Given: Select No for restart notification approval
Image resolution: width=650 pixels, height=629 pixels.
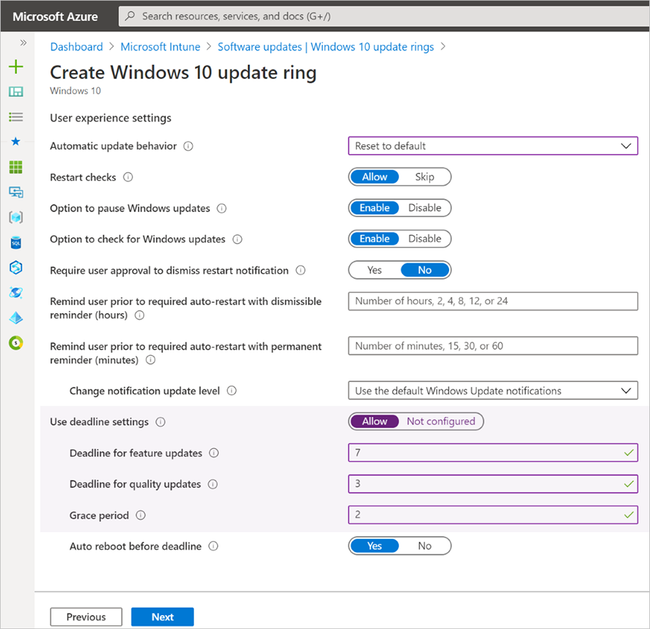Looking at the screenshot, I should (425, 270).
